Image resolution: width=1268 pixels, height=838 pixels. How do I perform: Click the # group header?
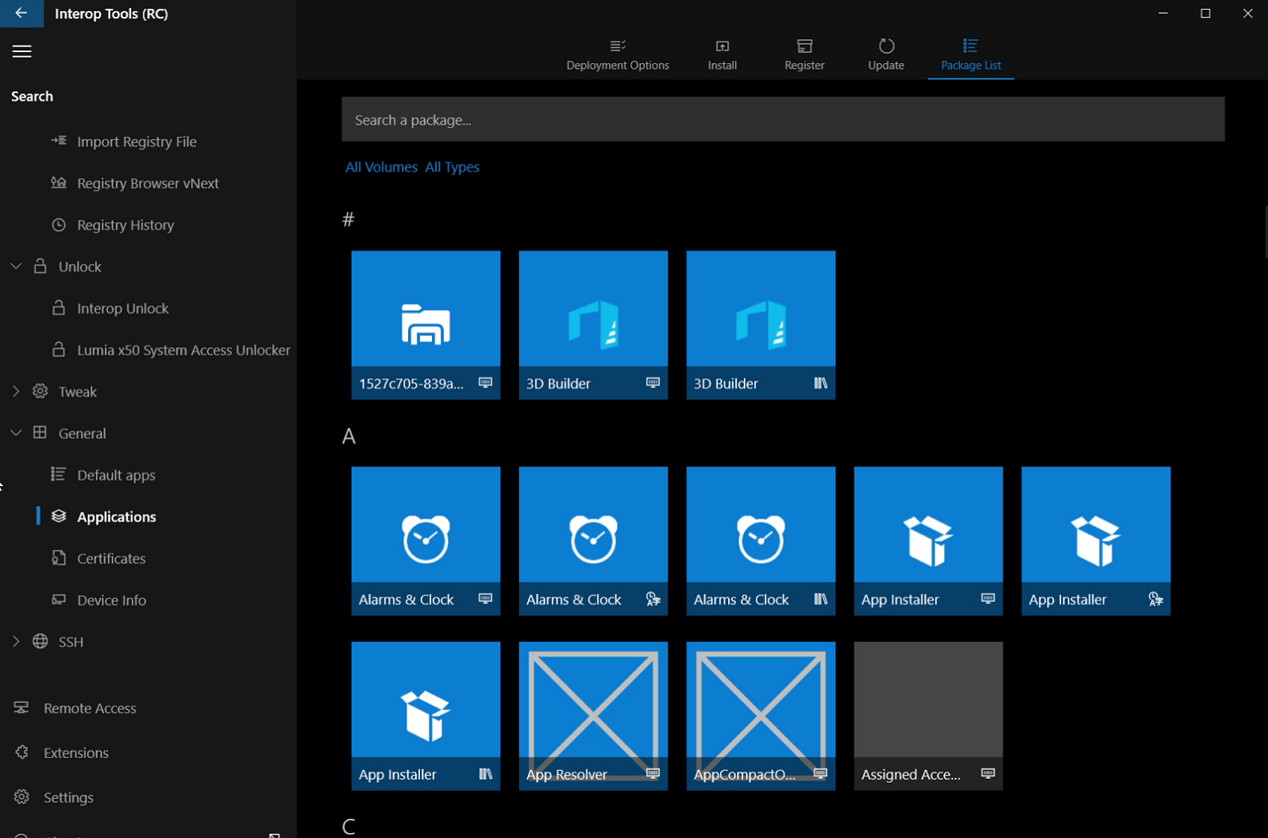(x=348, y=219)
